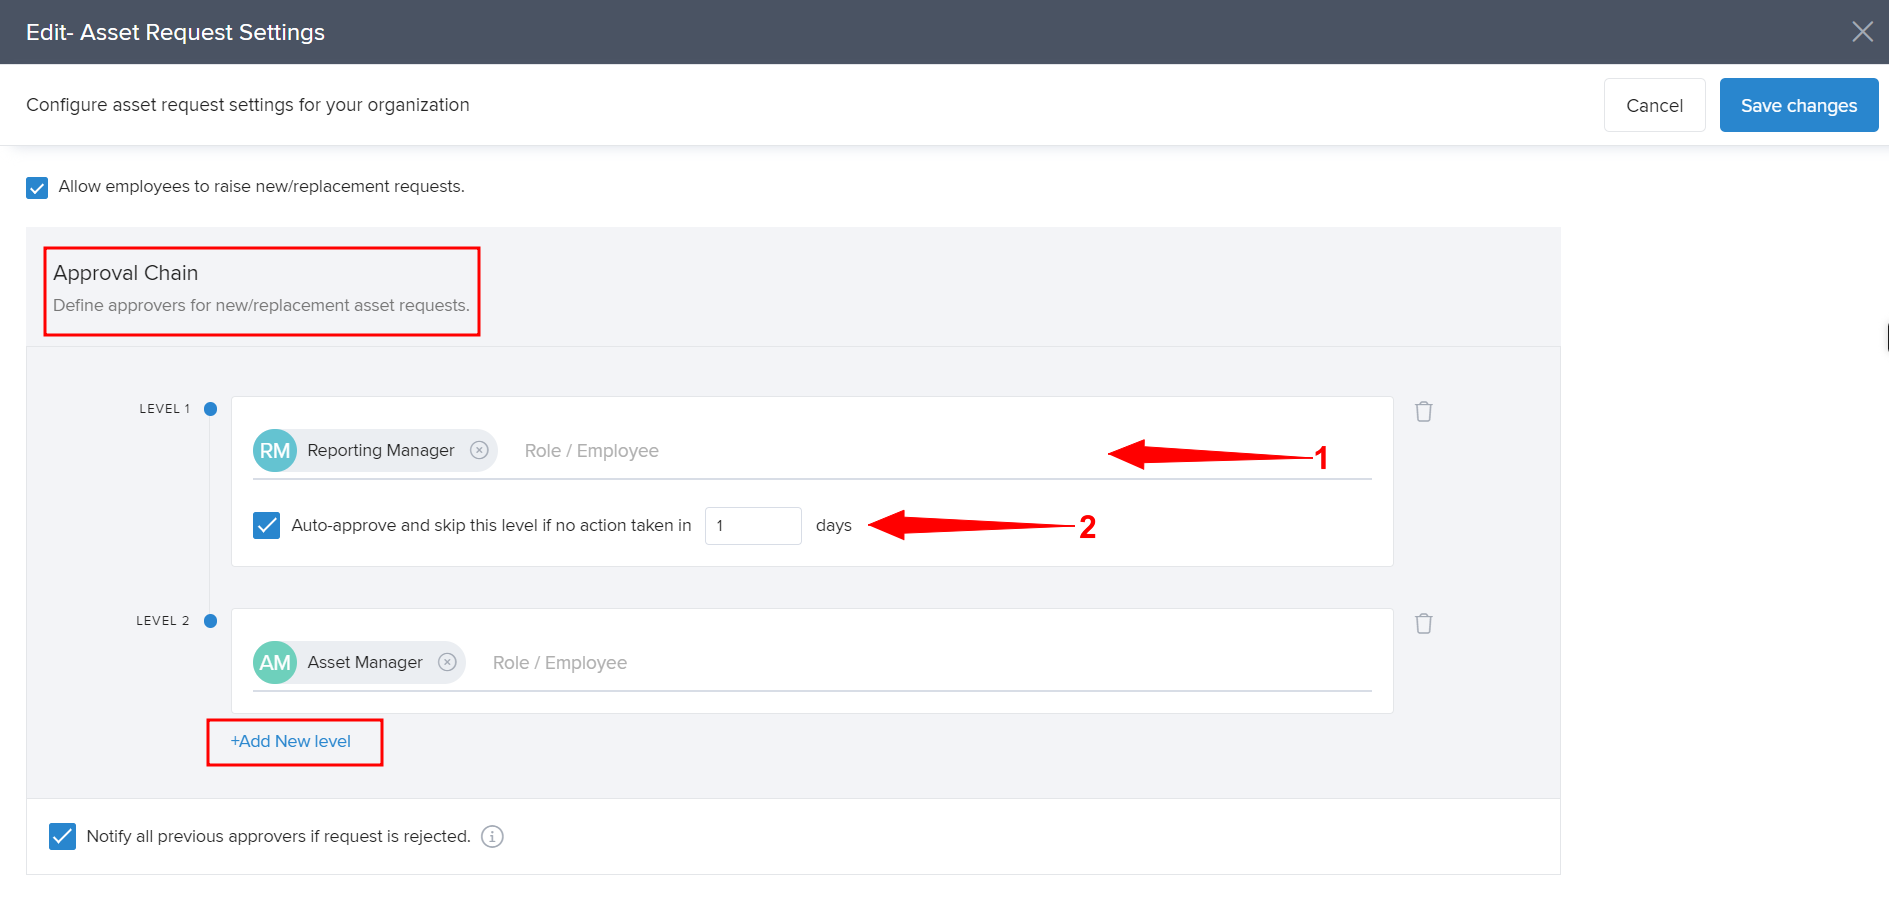This screenshot has height=899, width=1889.
Task: Close the Asset Request Settings dialog
Action: [x=1861, y=32]
